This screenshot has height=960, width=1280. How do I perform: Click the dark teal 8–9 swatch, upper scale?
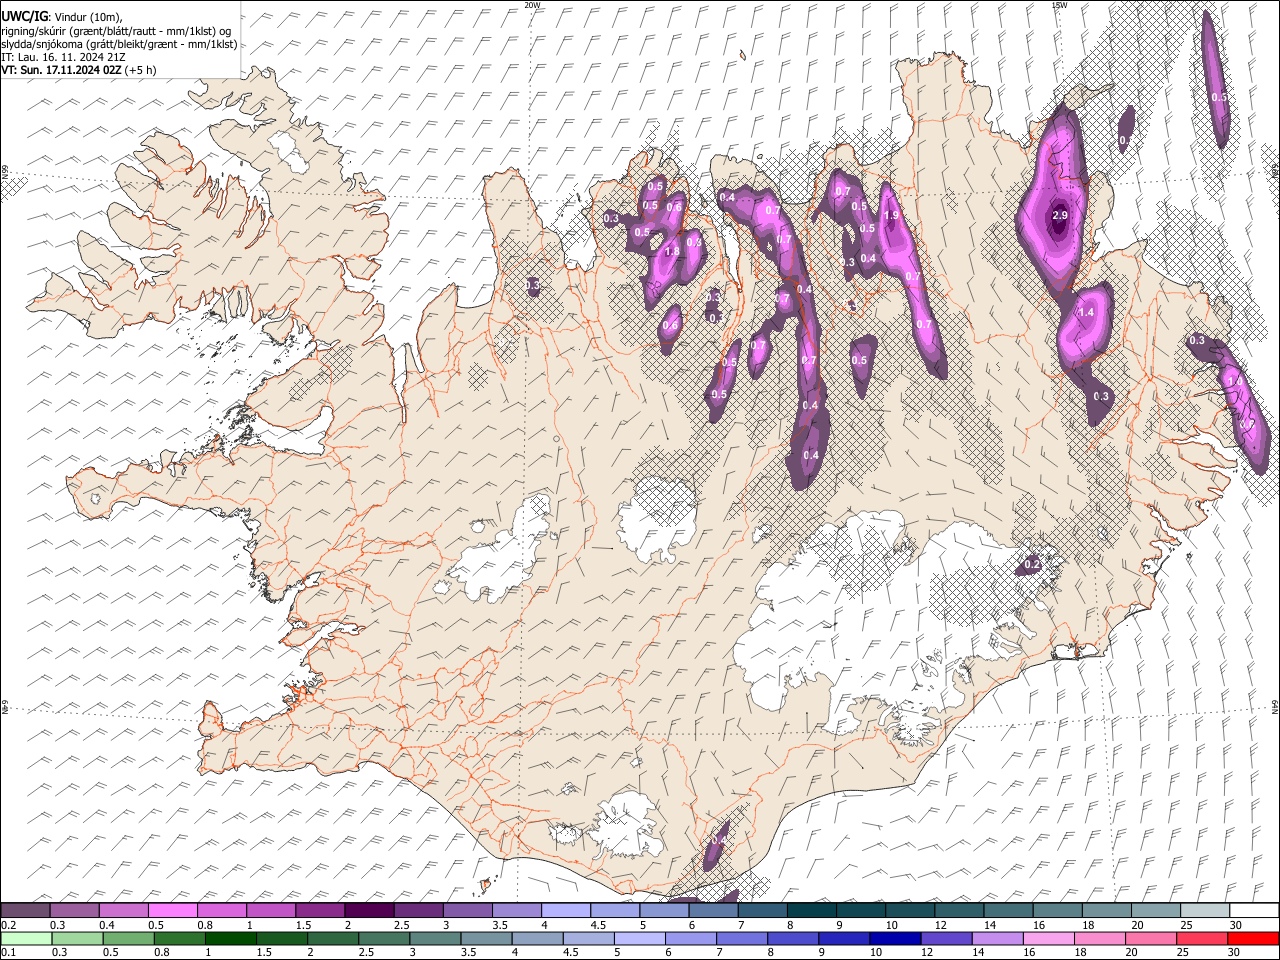812,910
